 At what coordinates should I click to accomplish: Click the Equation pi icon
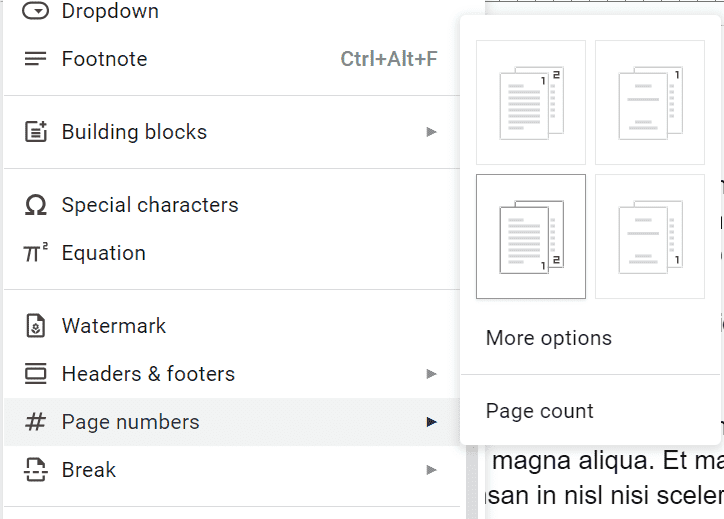pyautogui.click(x=35, y=253)
